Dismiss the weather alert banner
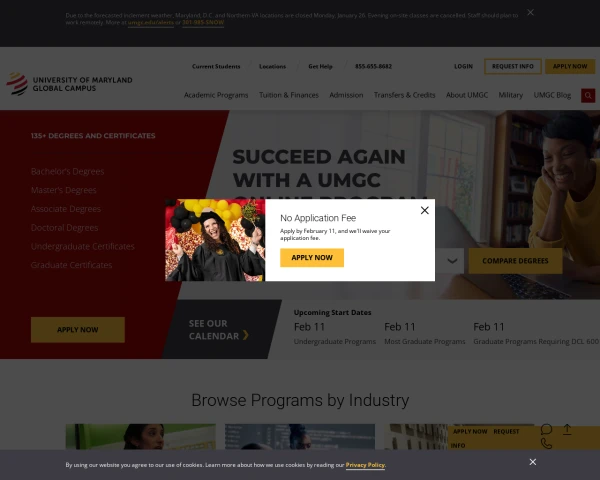 (x=530, y=13)
